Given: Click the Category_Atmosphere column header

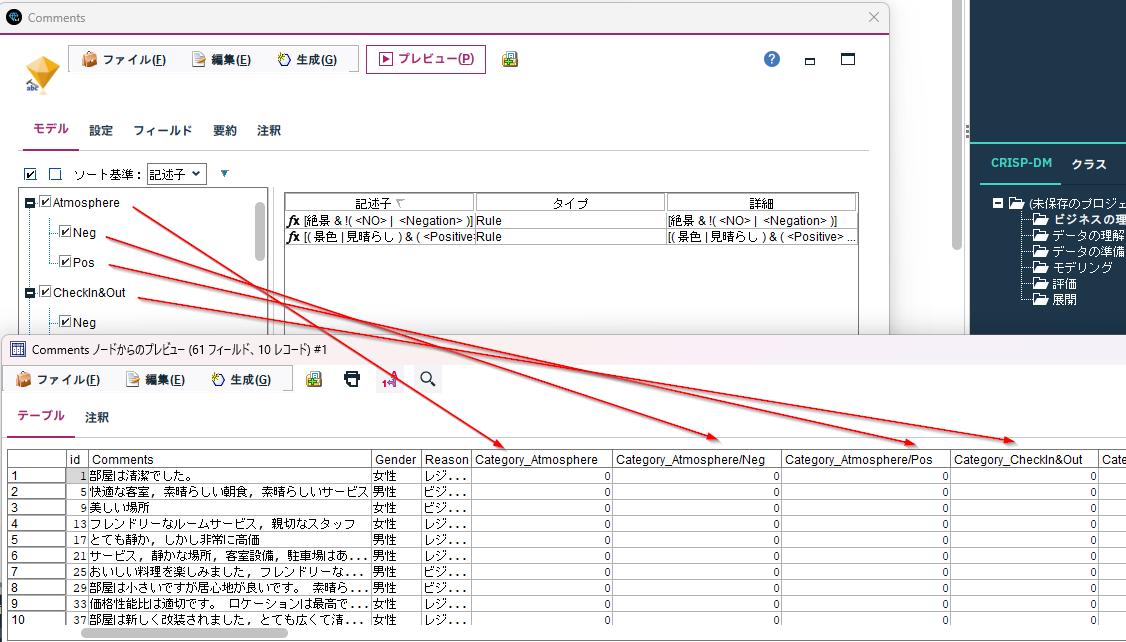Looking at the screenshot, I should coord(541,460).
